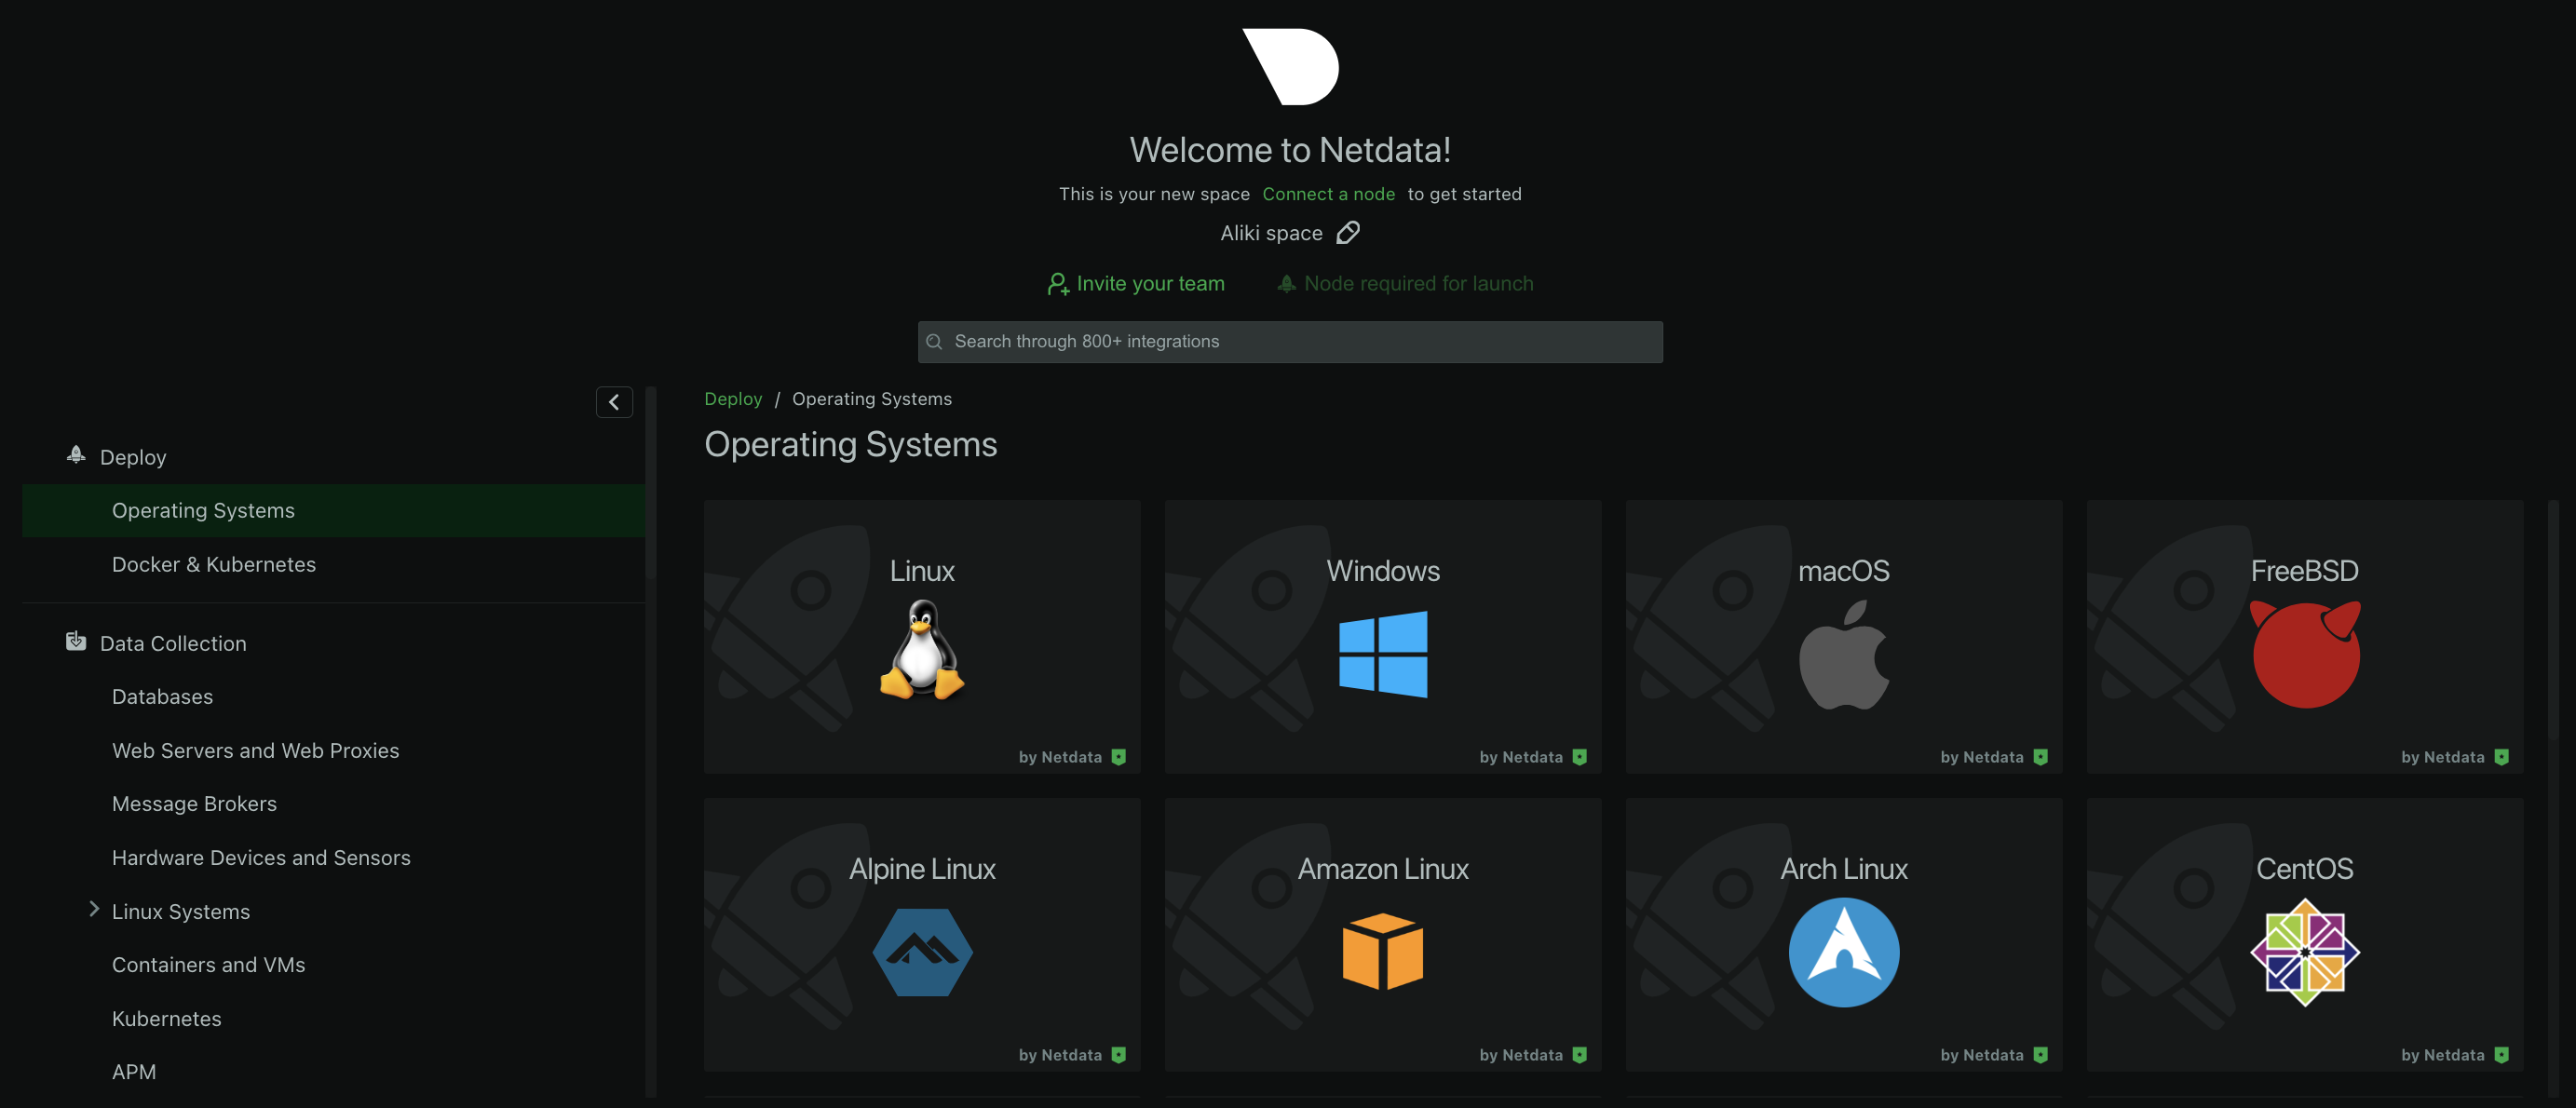Expand the Linux Systems section
2576x1108 pixels.
[x=94, y=909]
